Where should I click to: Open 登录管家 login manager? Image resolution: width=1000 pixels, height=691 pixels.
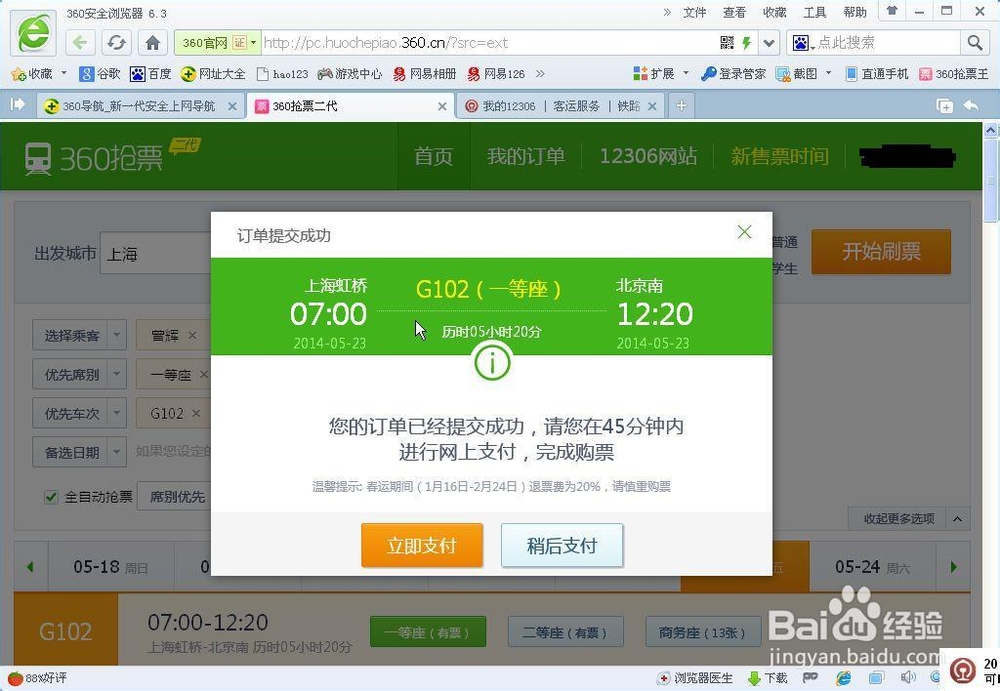click(x=733, y=74)
